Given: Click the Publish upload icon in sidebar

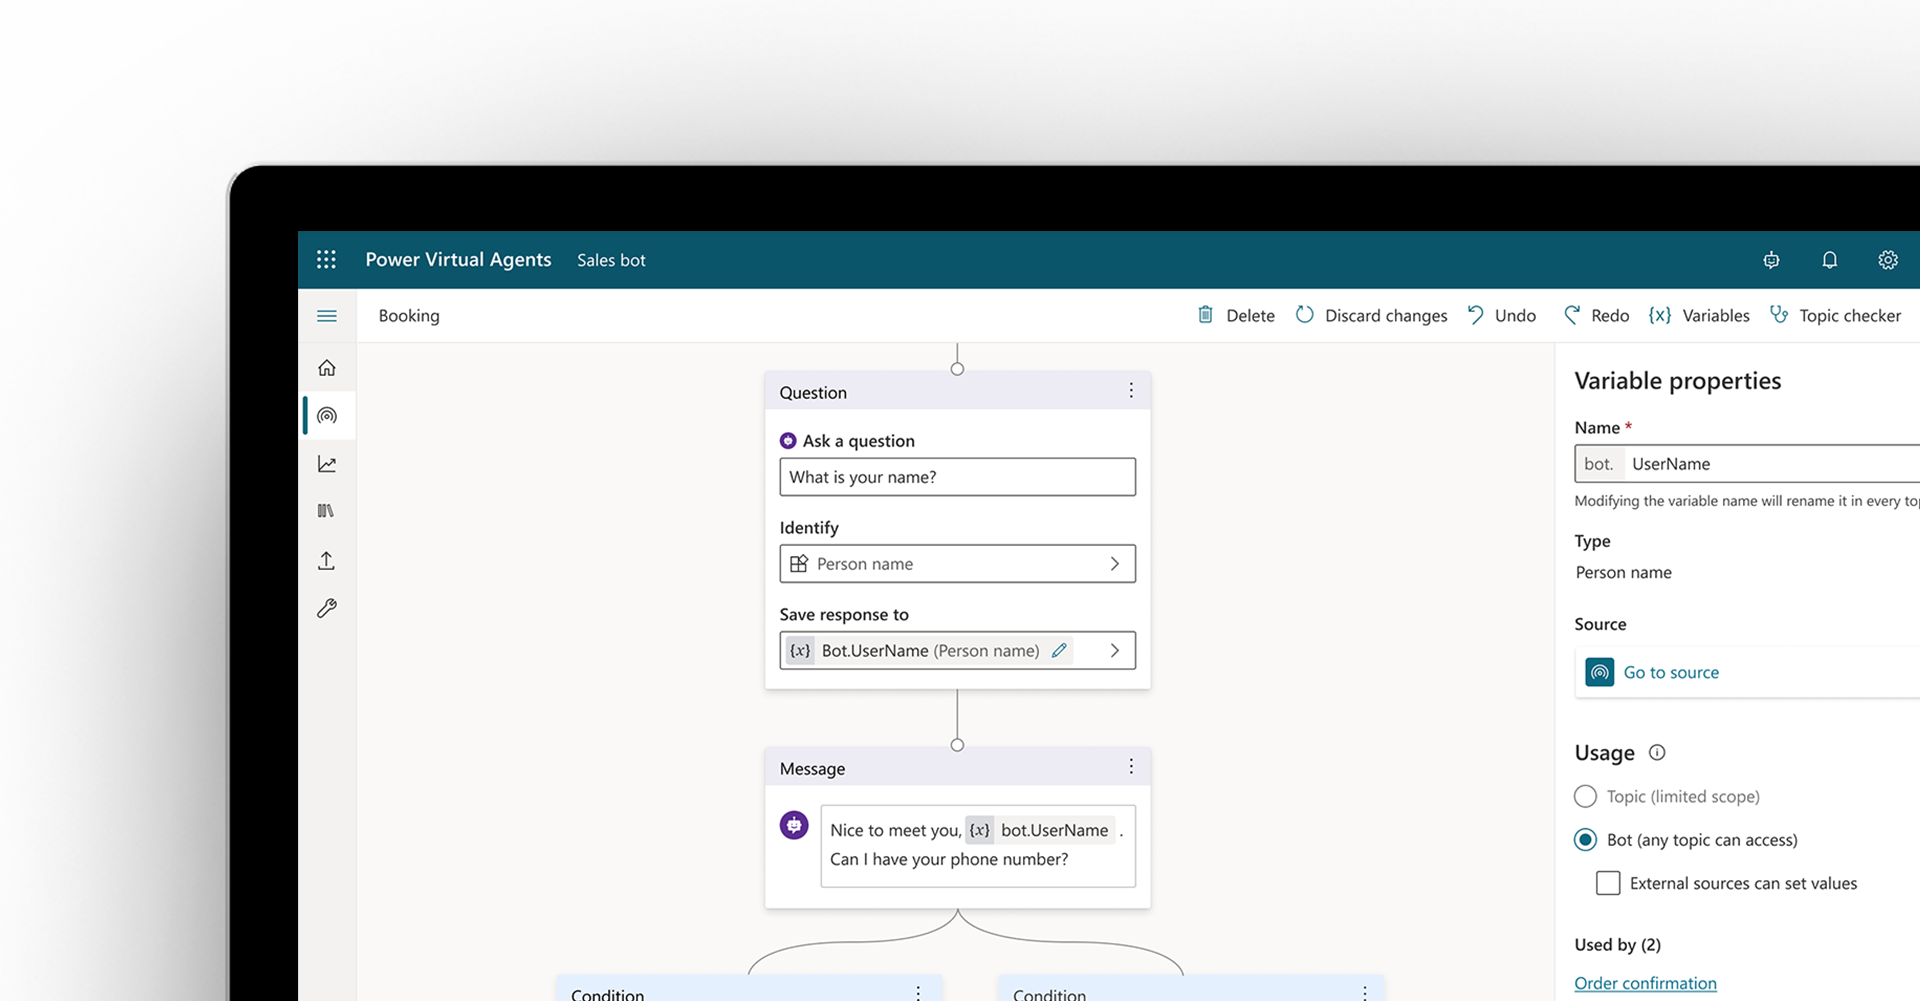Looking at the screenshot, I should [x=327, y=561].
